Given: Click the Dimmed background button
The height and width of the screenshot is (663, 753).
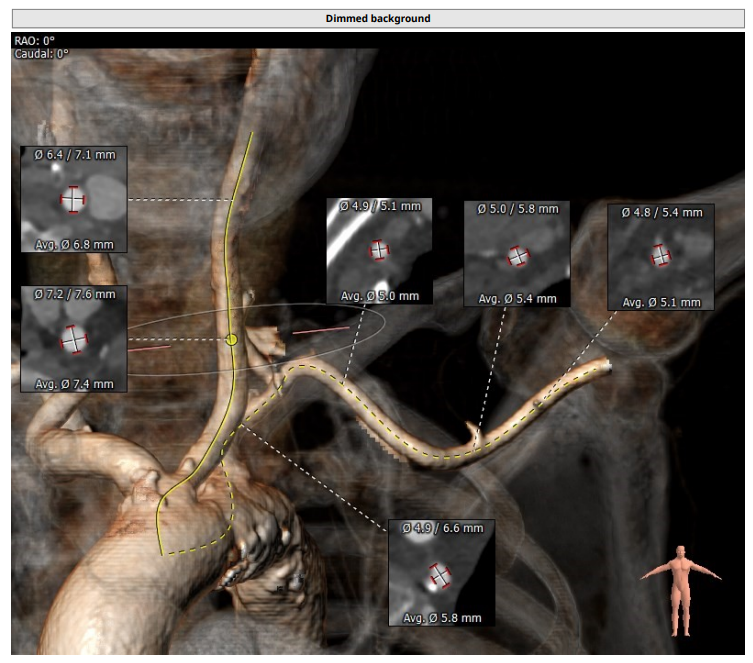Looking at the screenshot, I should click(378, 18).
